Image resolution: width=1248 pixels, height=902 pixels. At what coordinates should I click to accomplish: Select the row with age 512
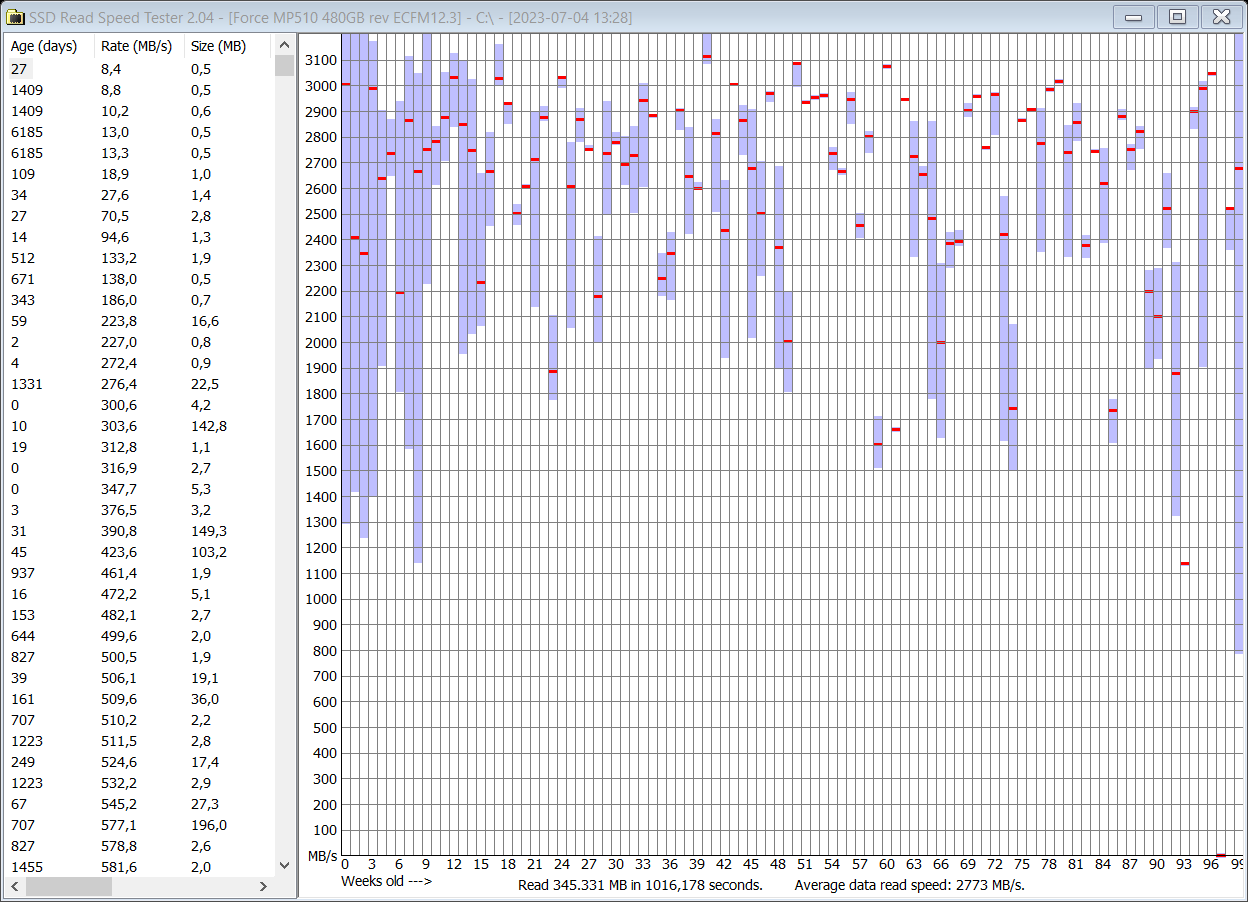[x=139, y=258]
